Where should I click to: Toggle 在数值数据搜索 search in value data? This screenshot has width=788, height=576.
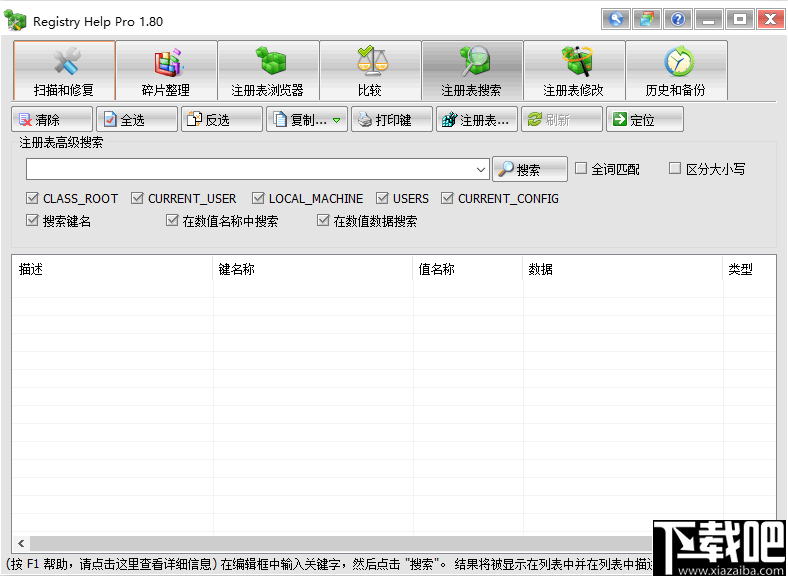(x=367, y=221)
